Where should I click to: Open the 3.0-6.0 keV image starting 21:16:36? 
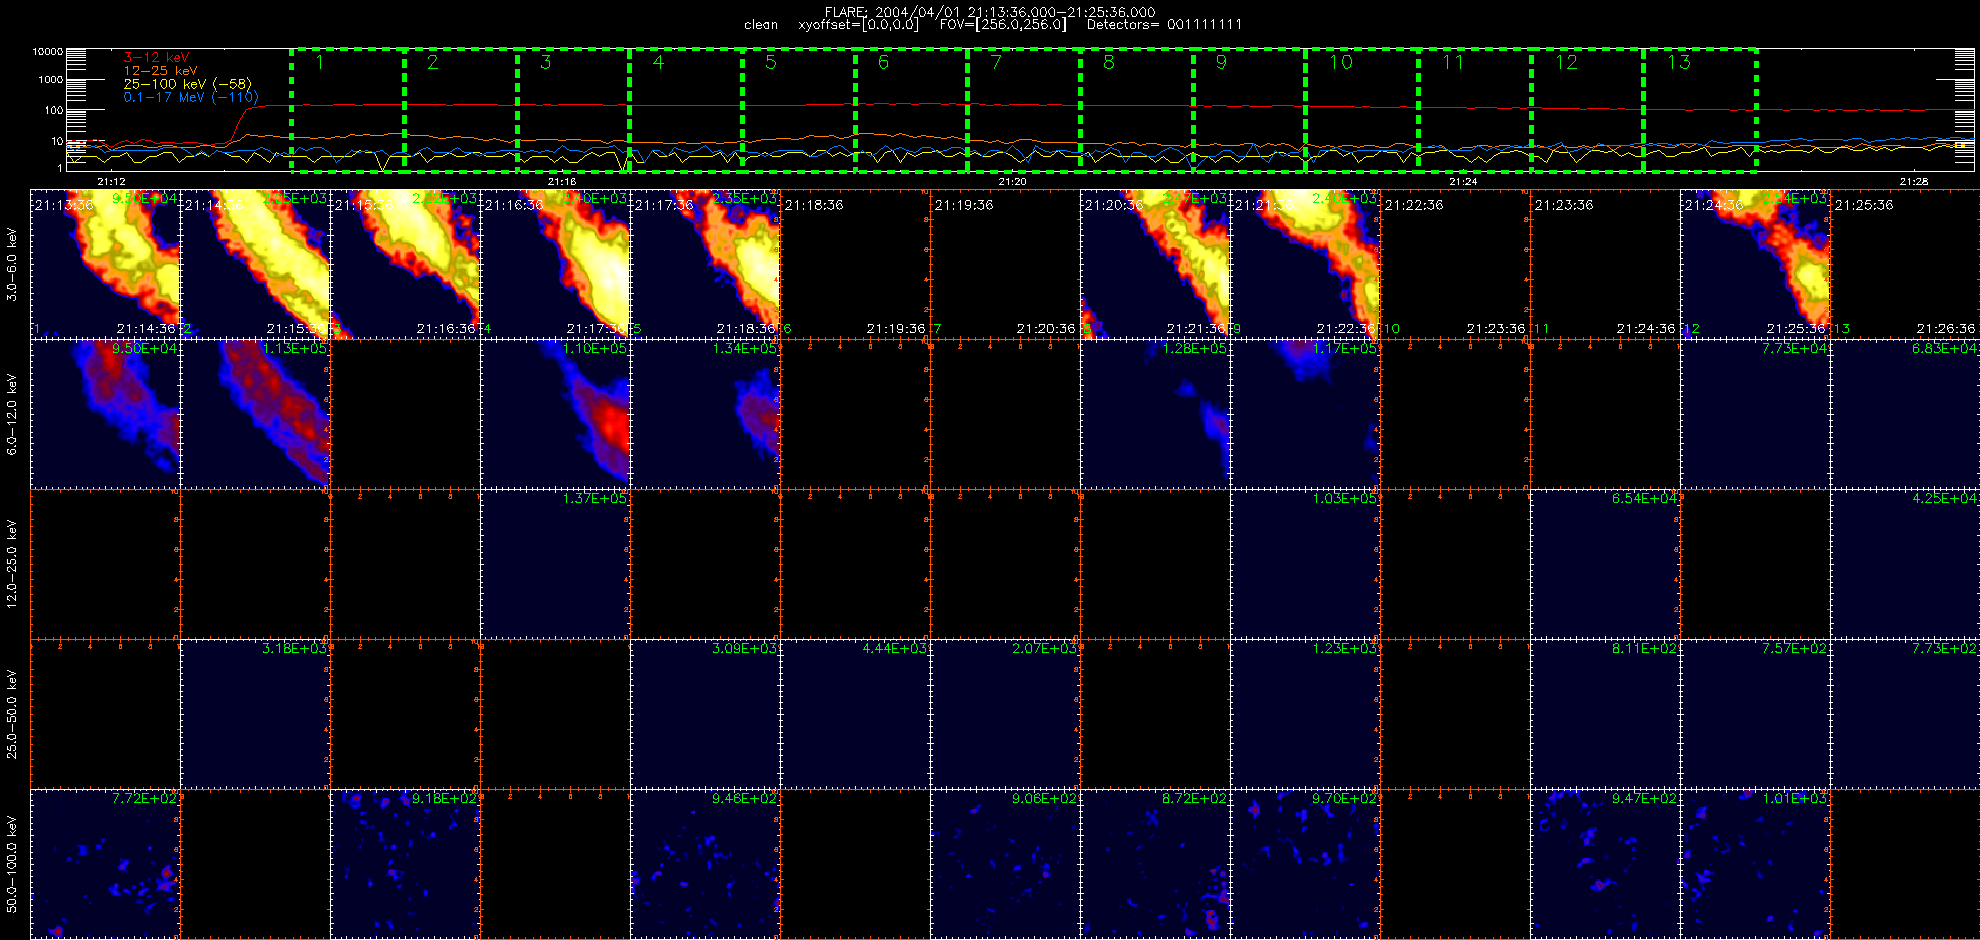(556, 264)
